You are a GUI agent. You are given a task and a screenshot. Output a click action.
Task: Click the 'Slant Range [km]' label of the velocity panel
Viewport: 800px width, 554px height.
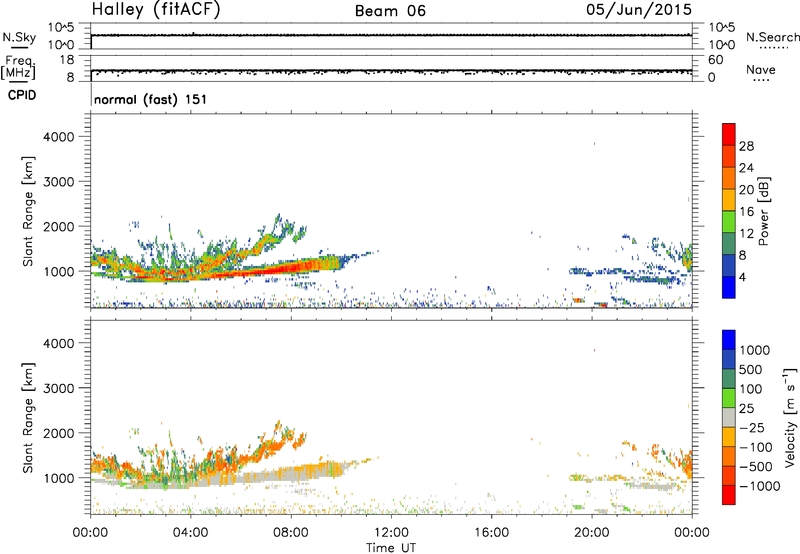click(x=28, y=417)
